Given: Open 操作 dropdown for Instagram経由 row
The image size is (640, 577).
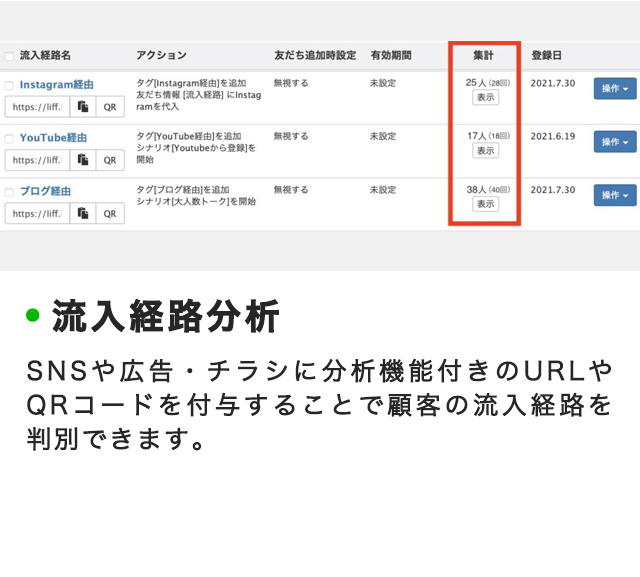Looking at the screenshot, I should click(615, 89).
